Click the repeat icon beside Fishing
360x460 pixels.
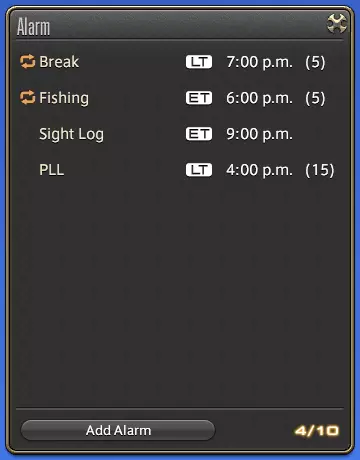click(27, 98)
